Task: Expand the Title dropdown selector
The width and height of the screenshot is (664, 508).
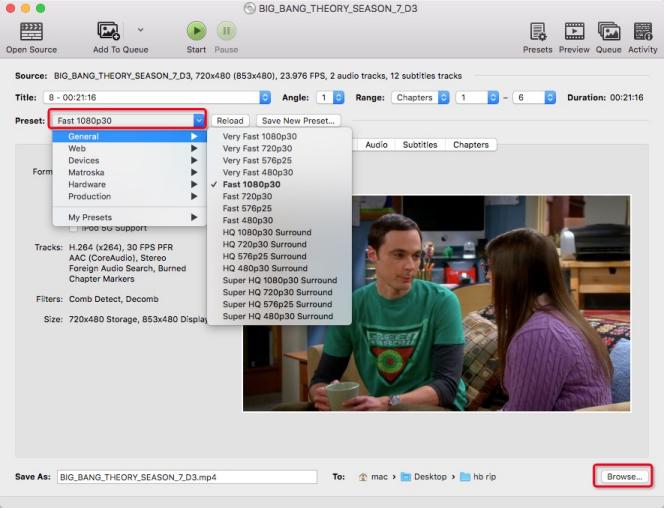Action: 264,98
